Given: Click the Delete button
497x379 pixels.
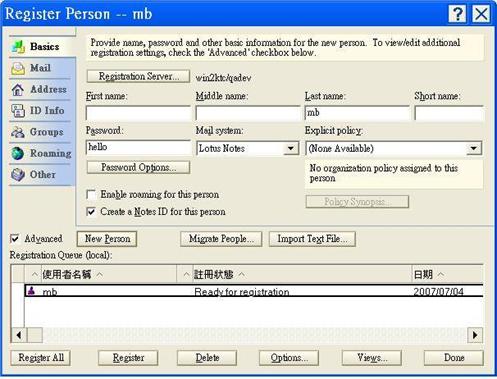Looking at the screenshot, I should (x=207, y=358).
